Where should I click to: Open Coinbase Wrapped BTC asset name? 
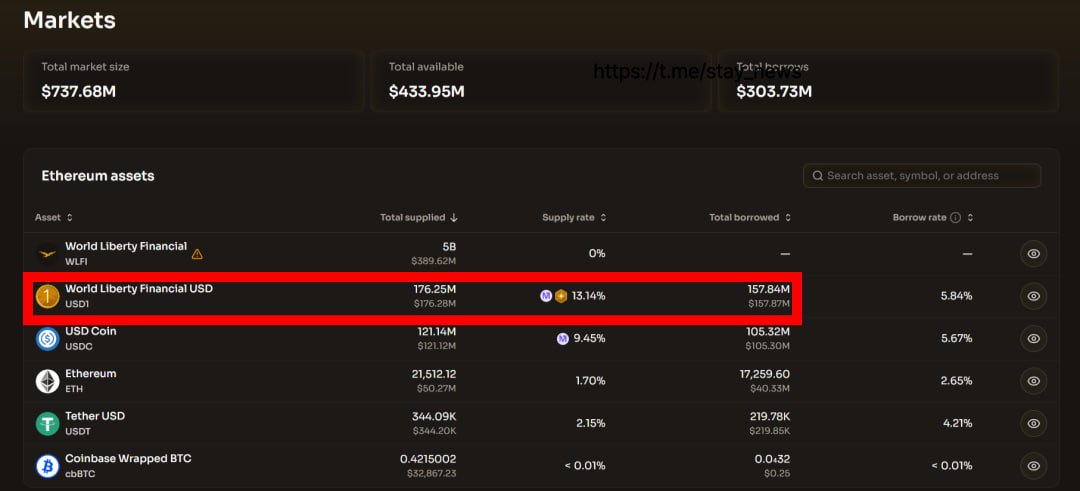pos(128,458)
